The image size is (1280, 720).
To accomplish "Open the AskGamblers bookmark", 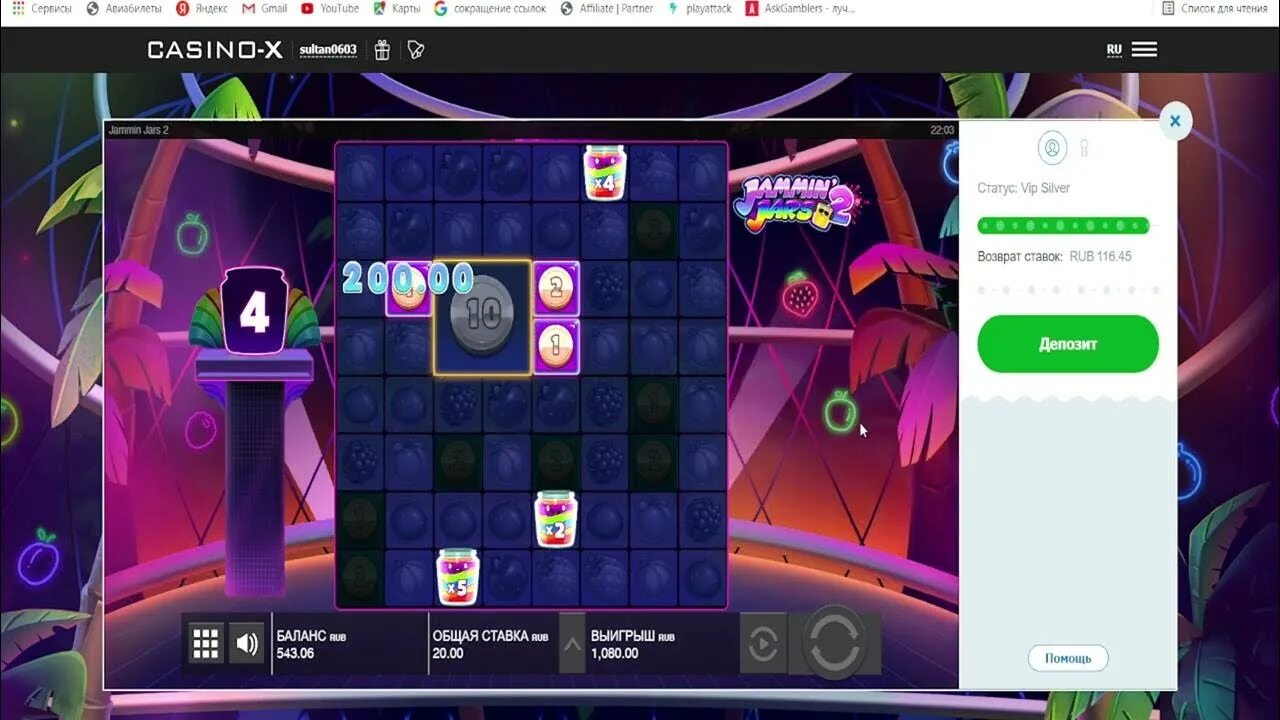I will click(800, 8).
